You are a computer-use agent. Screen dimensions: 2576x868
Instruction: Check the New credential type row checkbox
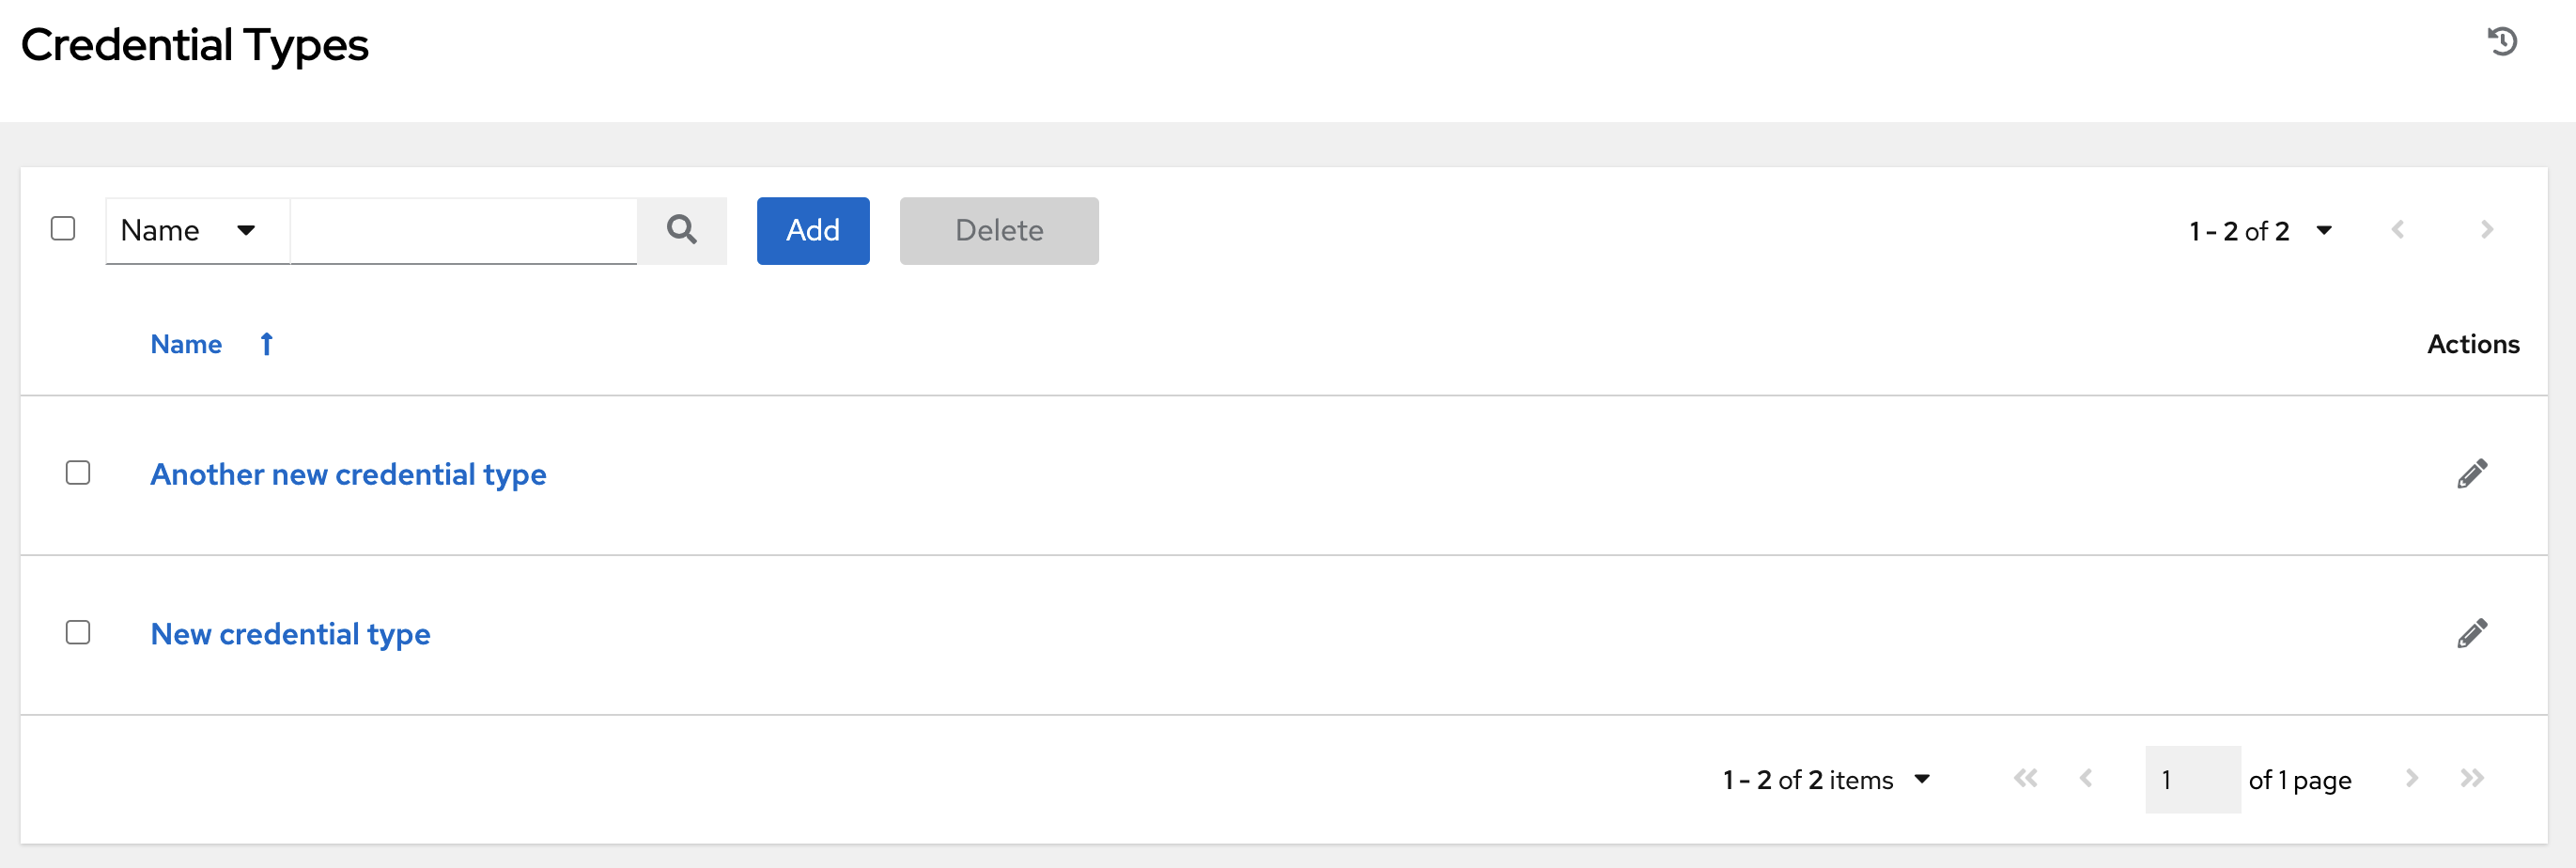(x=78, y=632)
